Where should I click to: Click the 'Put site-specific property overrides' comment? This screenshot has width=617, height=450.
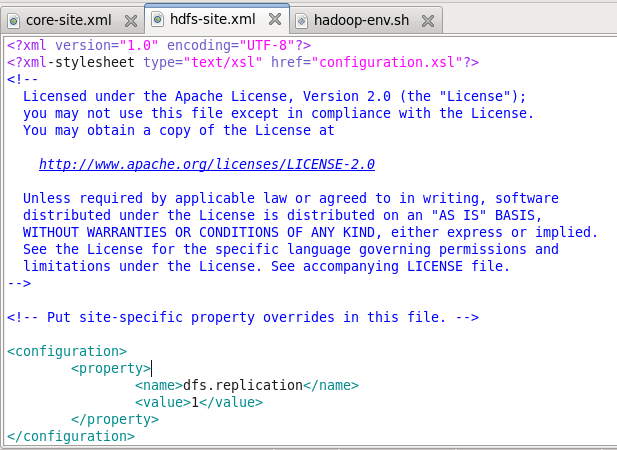pyautogui.click(x=243, y=317)
